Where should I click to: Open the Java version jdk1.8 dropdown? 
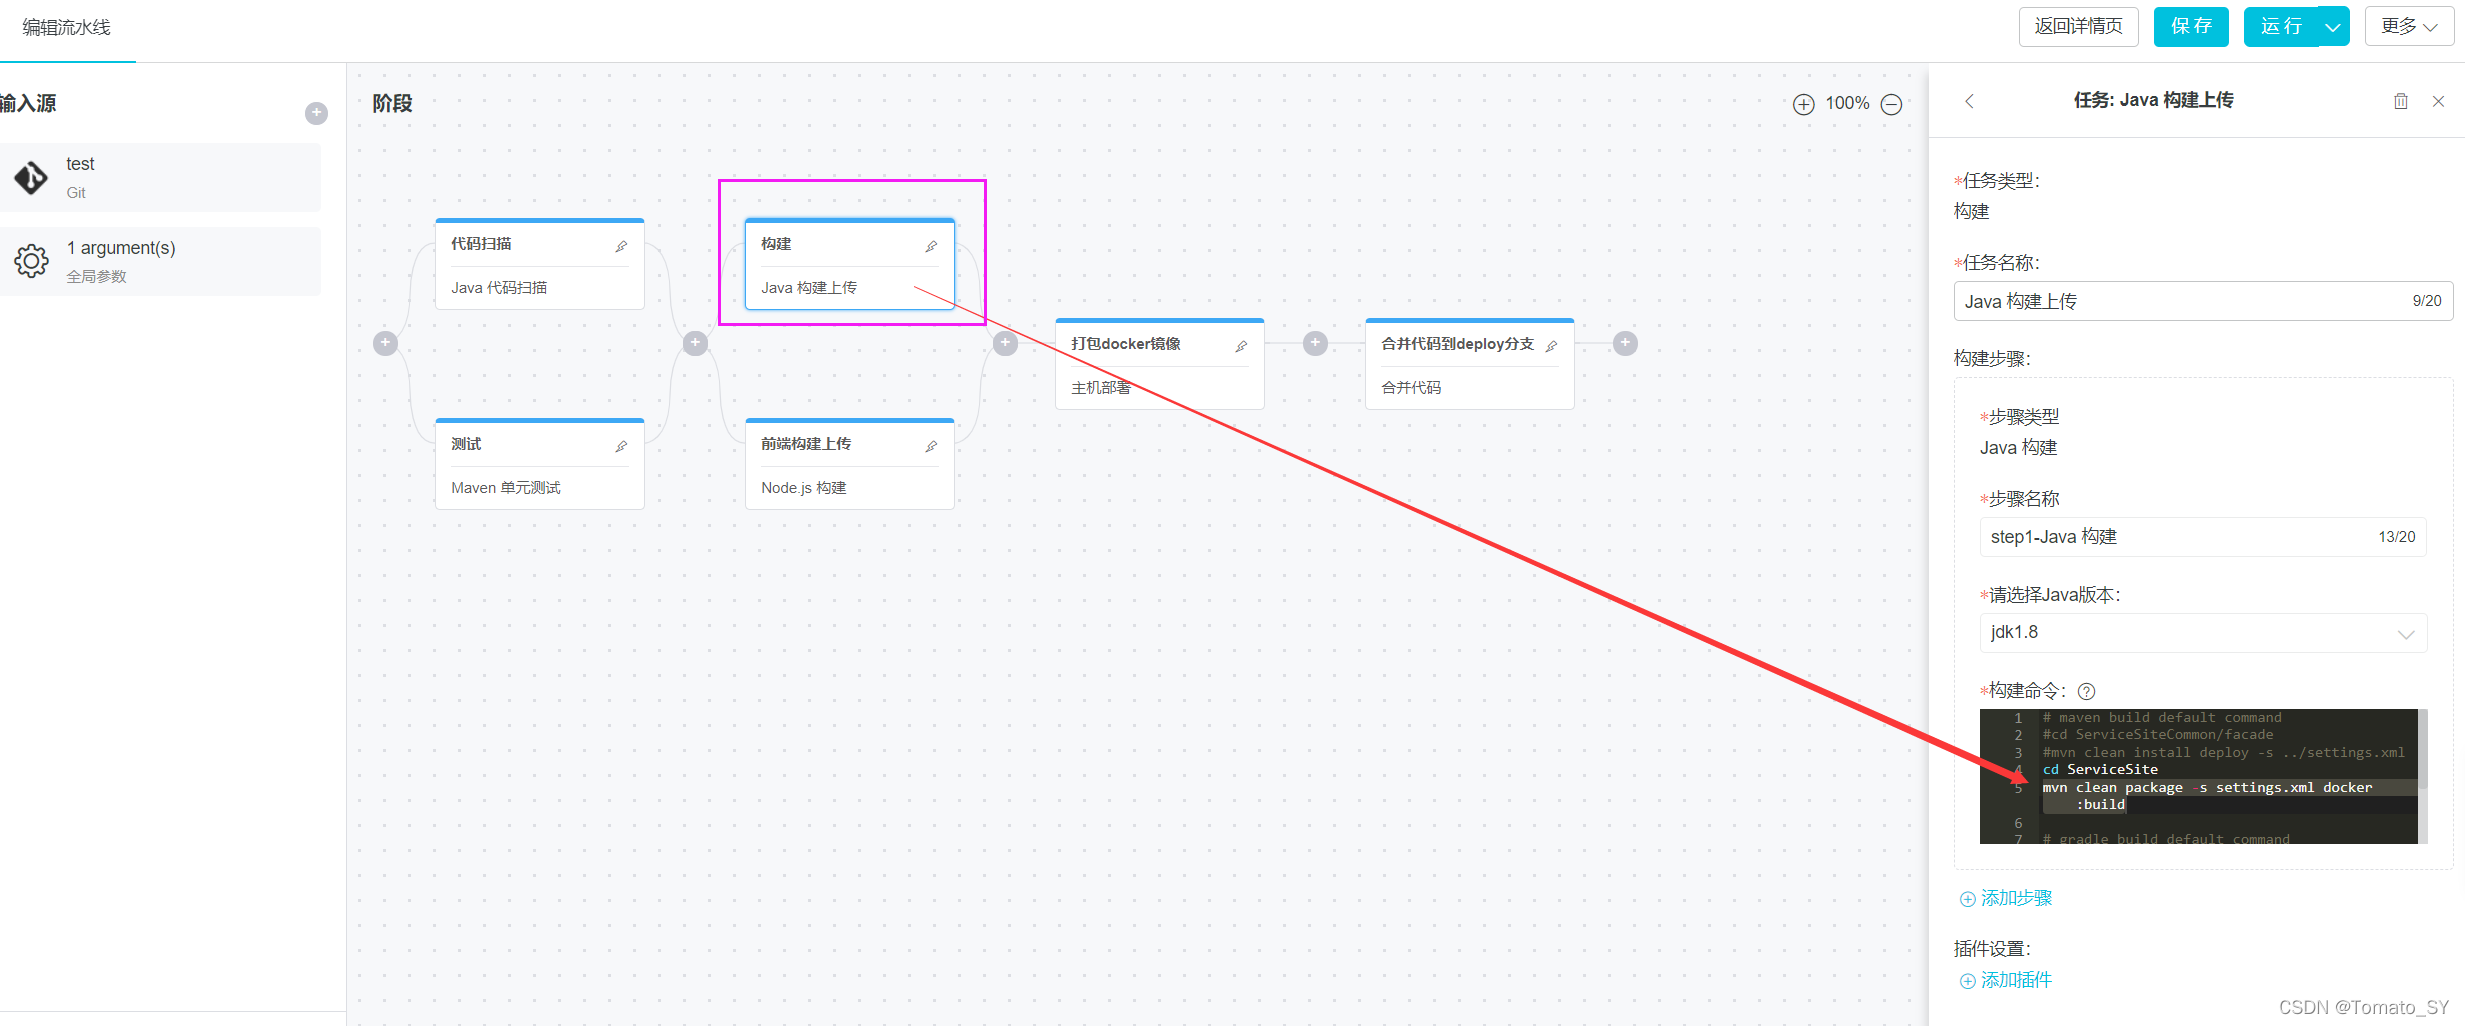click(2202, 633)
